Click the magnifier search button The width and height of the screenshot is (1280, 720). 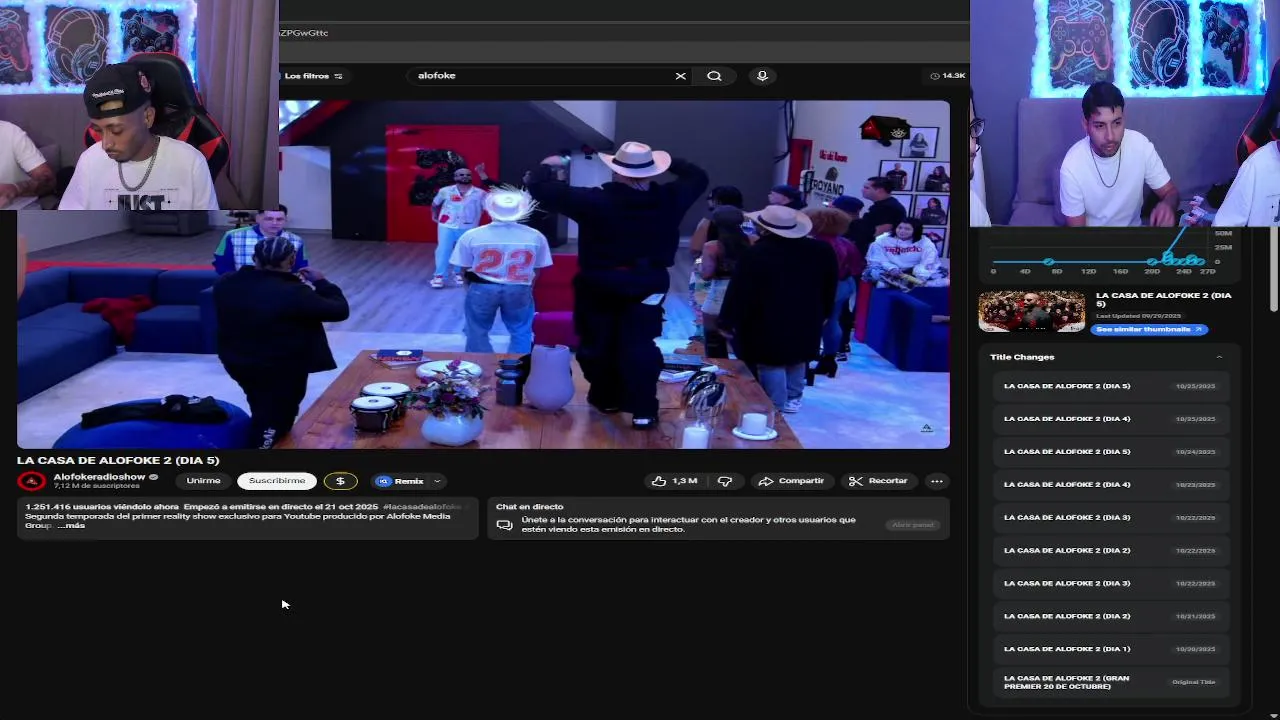pyautogui.click(x=714, y=76)
